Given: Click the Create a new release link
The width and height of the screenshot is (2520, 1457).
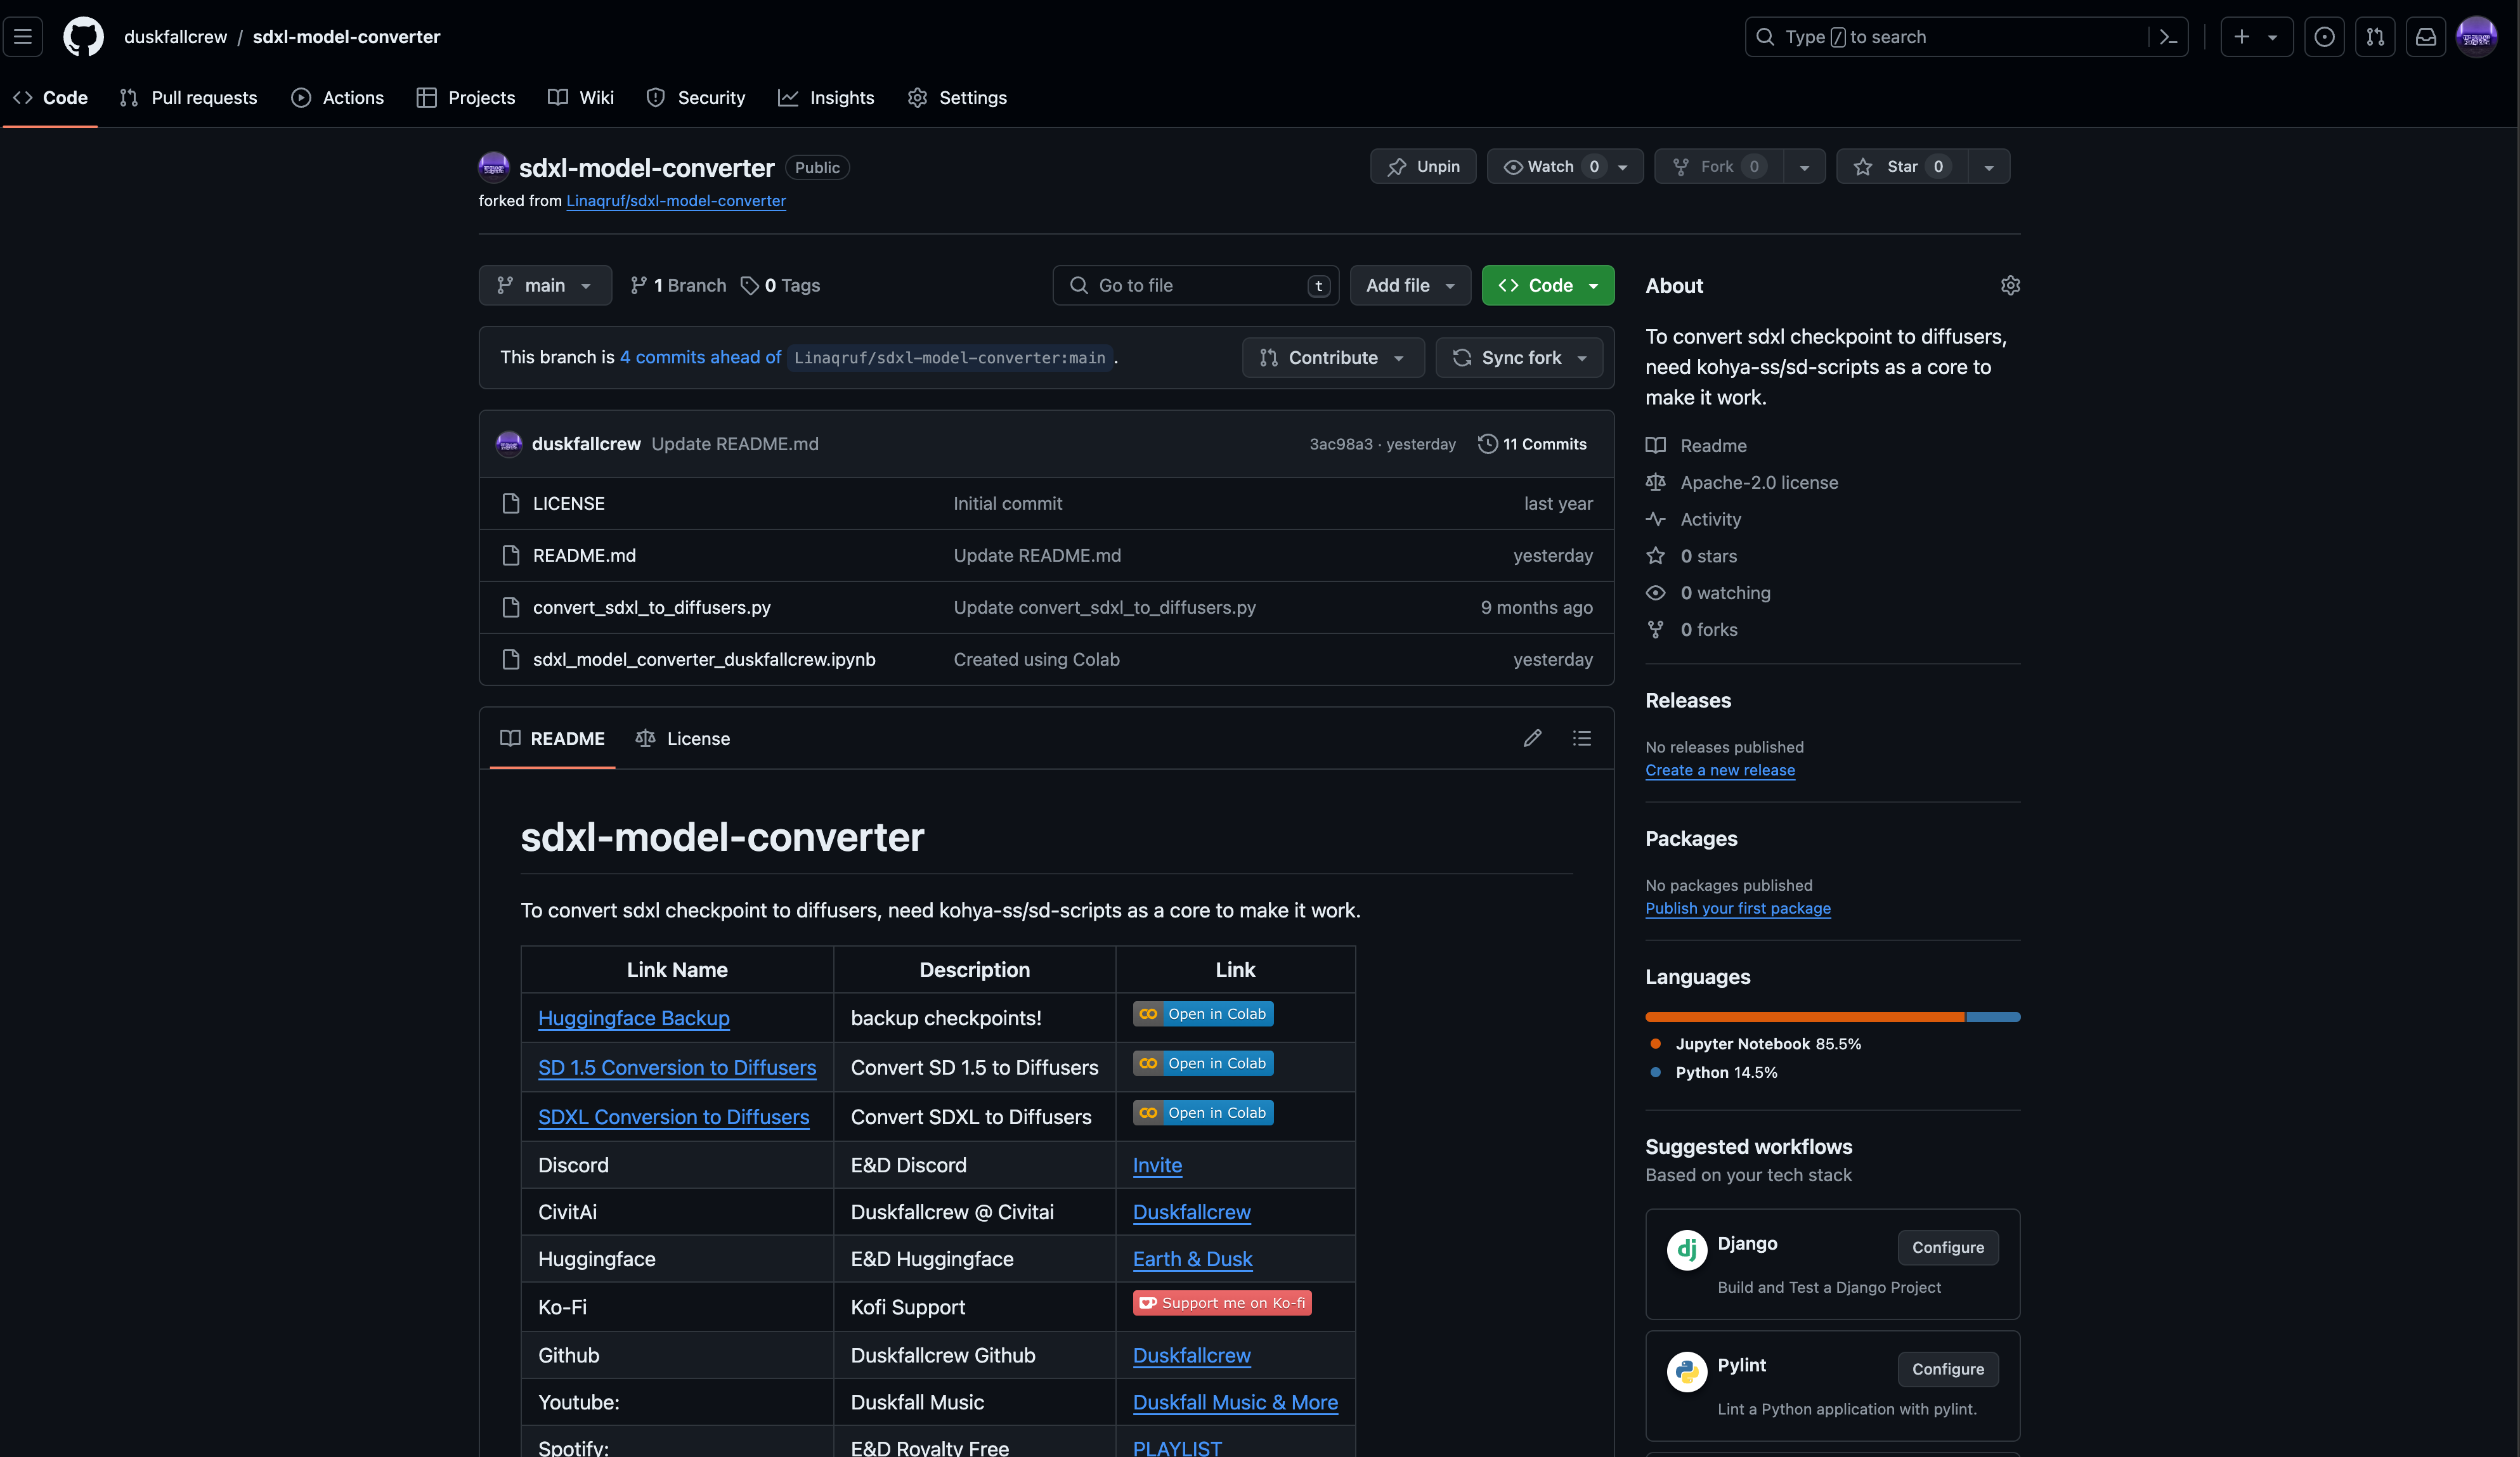Looking at the screenshot, I should tap(1719, 770).
